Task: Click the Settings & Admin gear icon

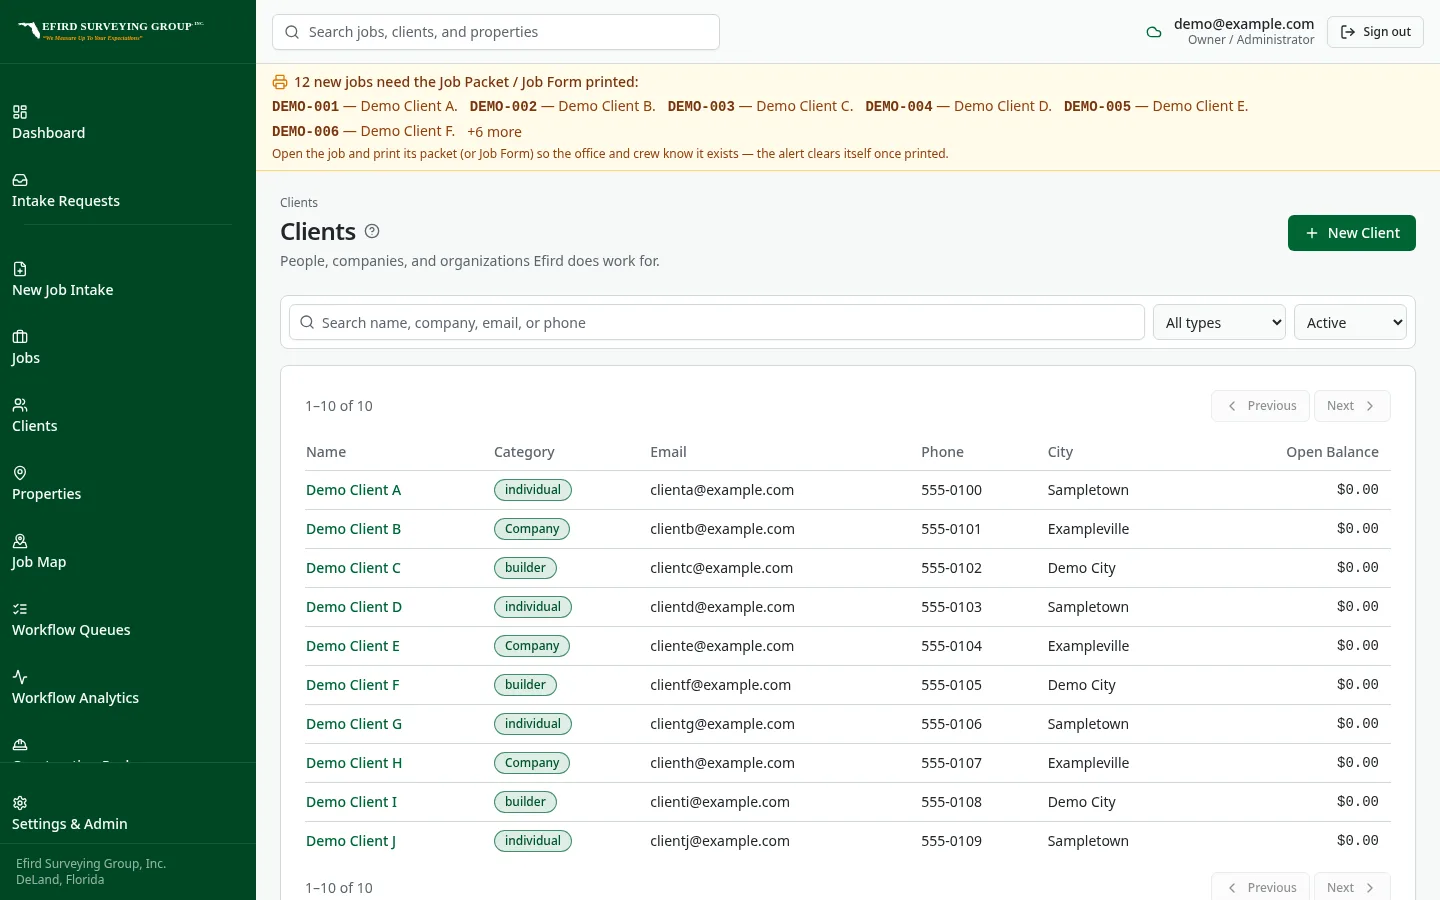Action: [x=20, y=803]
